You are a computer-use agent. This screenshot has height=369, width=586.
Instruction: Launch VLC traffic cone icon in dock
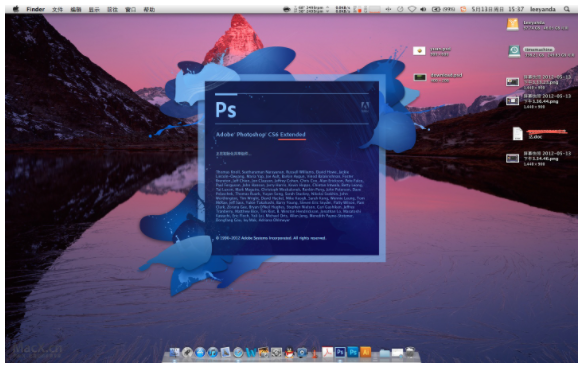click(x=315, y=352)
